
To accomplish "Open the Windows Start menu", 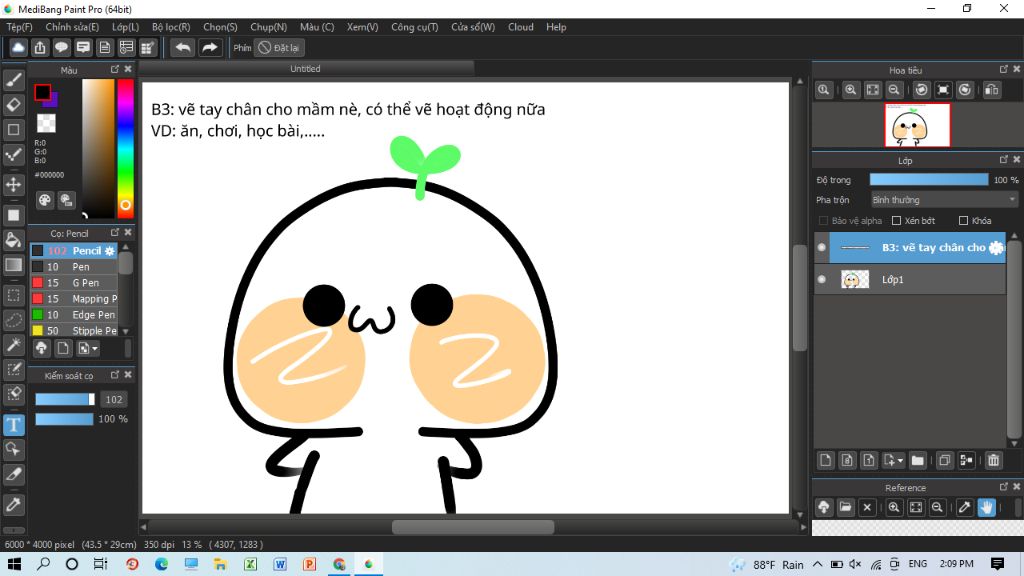I will pos(14,564).
